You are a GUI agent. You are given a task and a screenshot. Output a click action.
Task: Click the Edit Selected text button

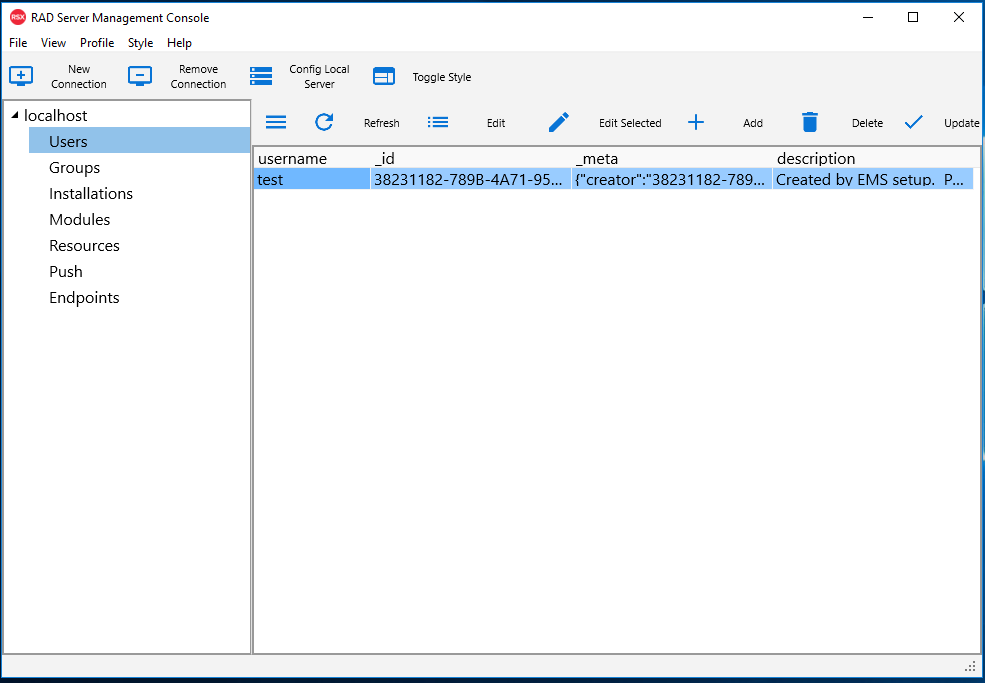pyautogui.click(x=630, y=123)
